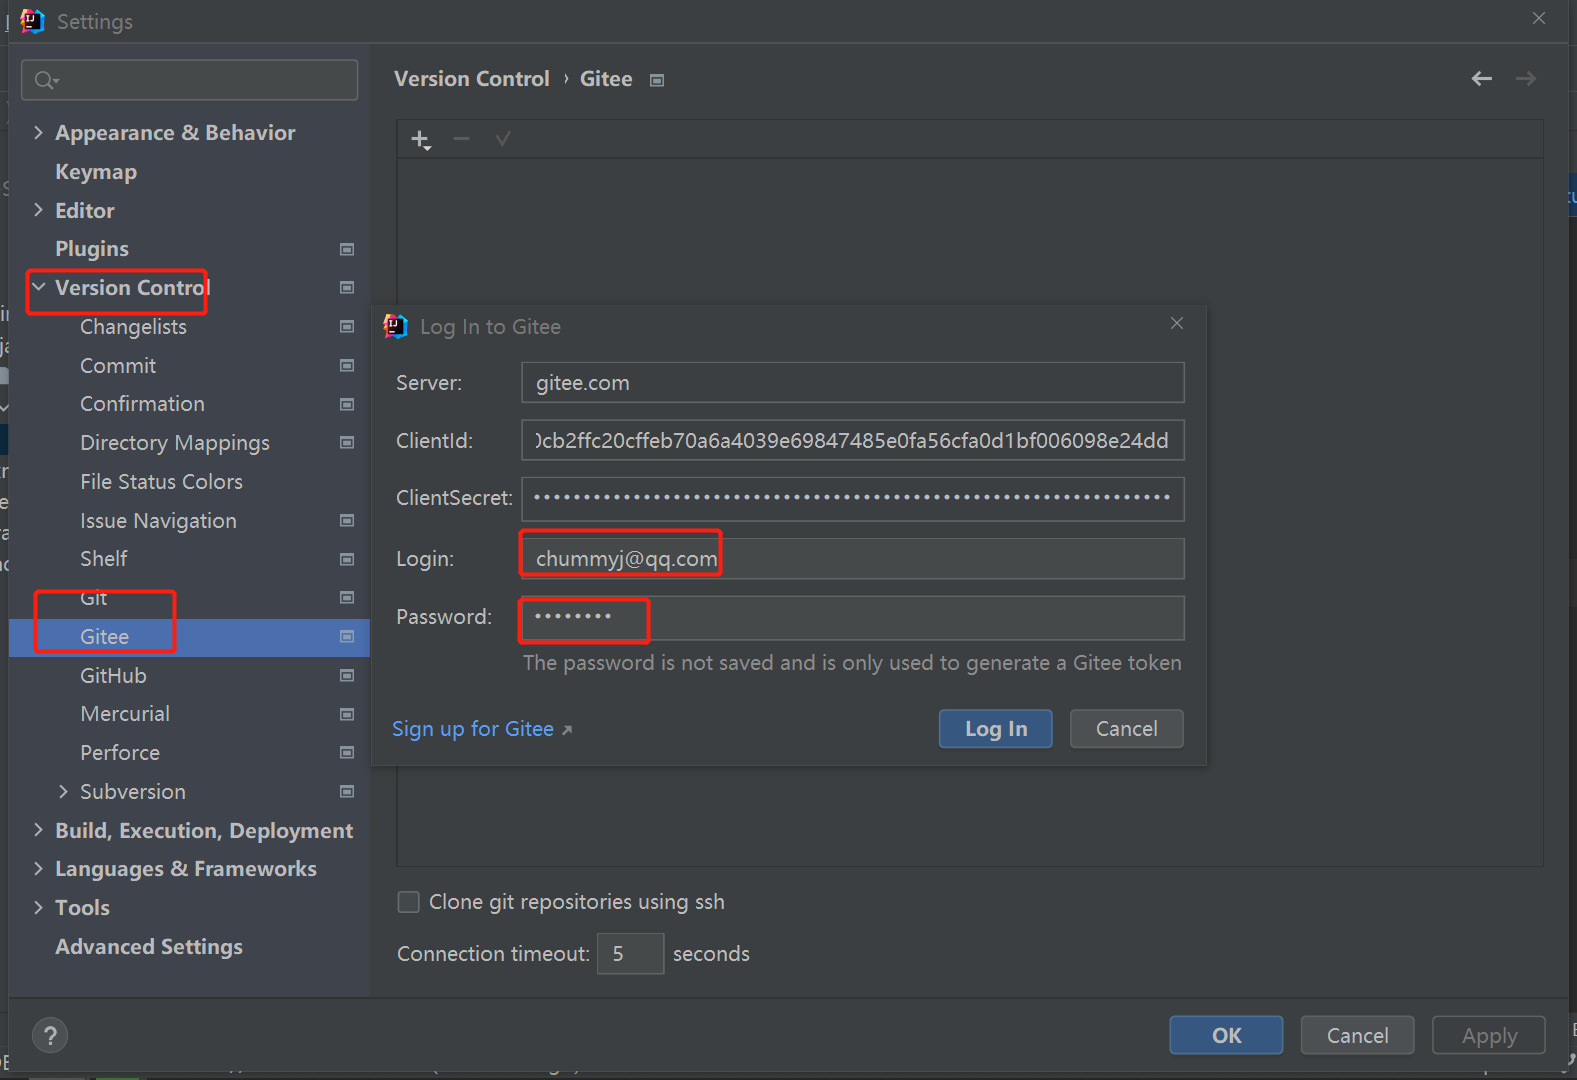The width and height of the screenshot is (1577, 1080).
Task: Click the set default checkmark icon
Action: coord(503,139)
